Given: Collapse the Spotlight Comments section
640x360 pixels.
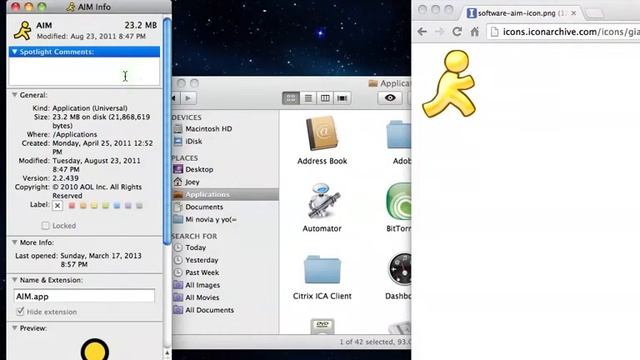Looking at the screenshot, I should click(x=15, y=52).
